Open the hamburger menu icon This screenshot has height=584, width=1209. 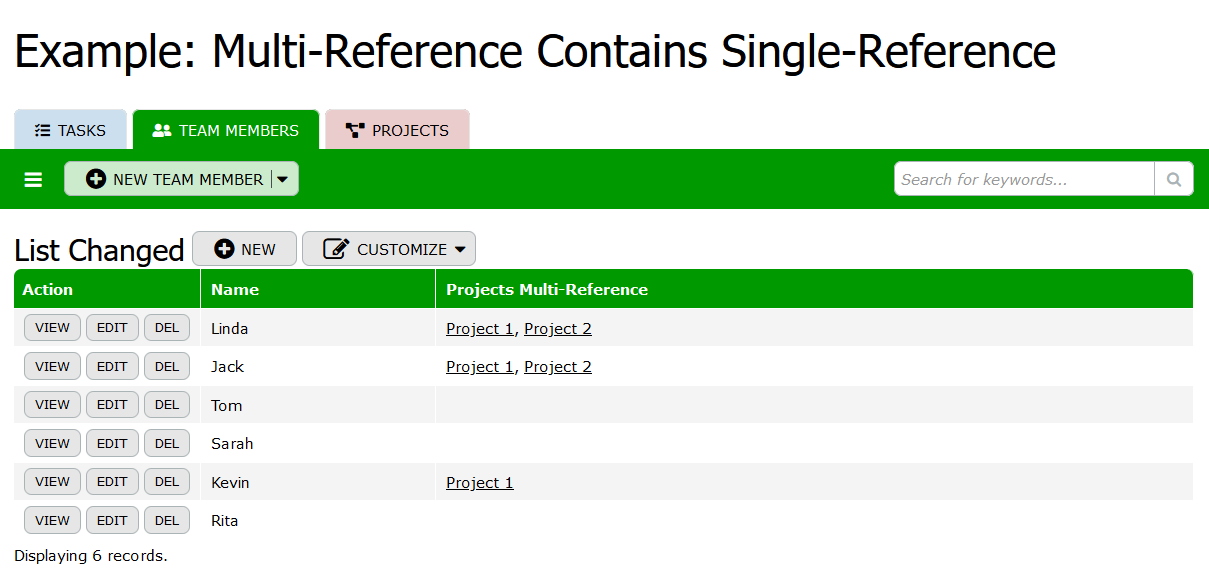[33, 180]
